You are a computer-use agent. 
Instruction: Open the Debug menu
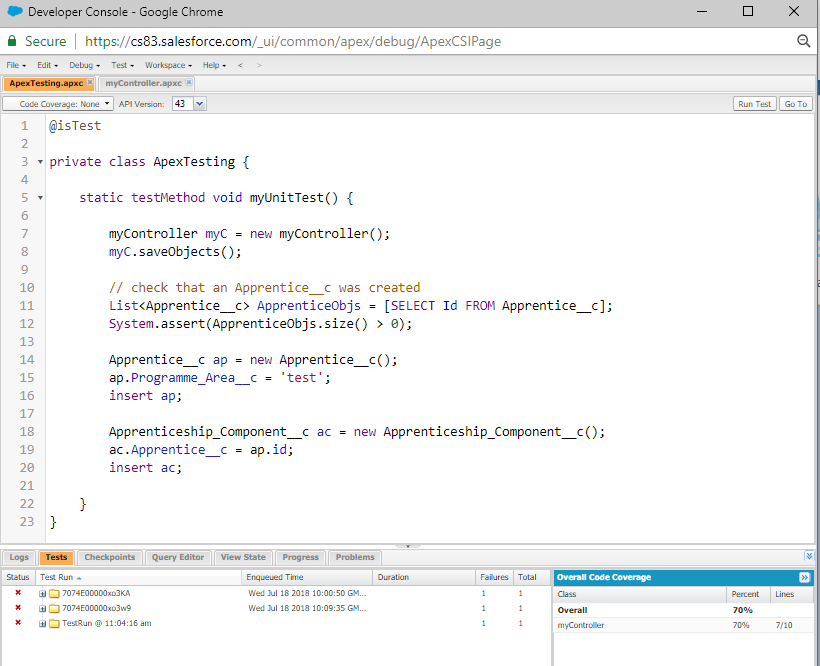[x=82, y=65]
